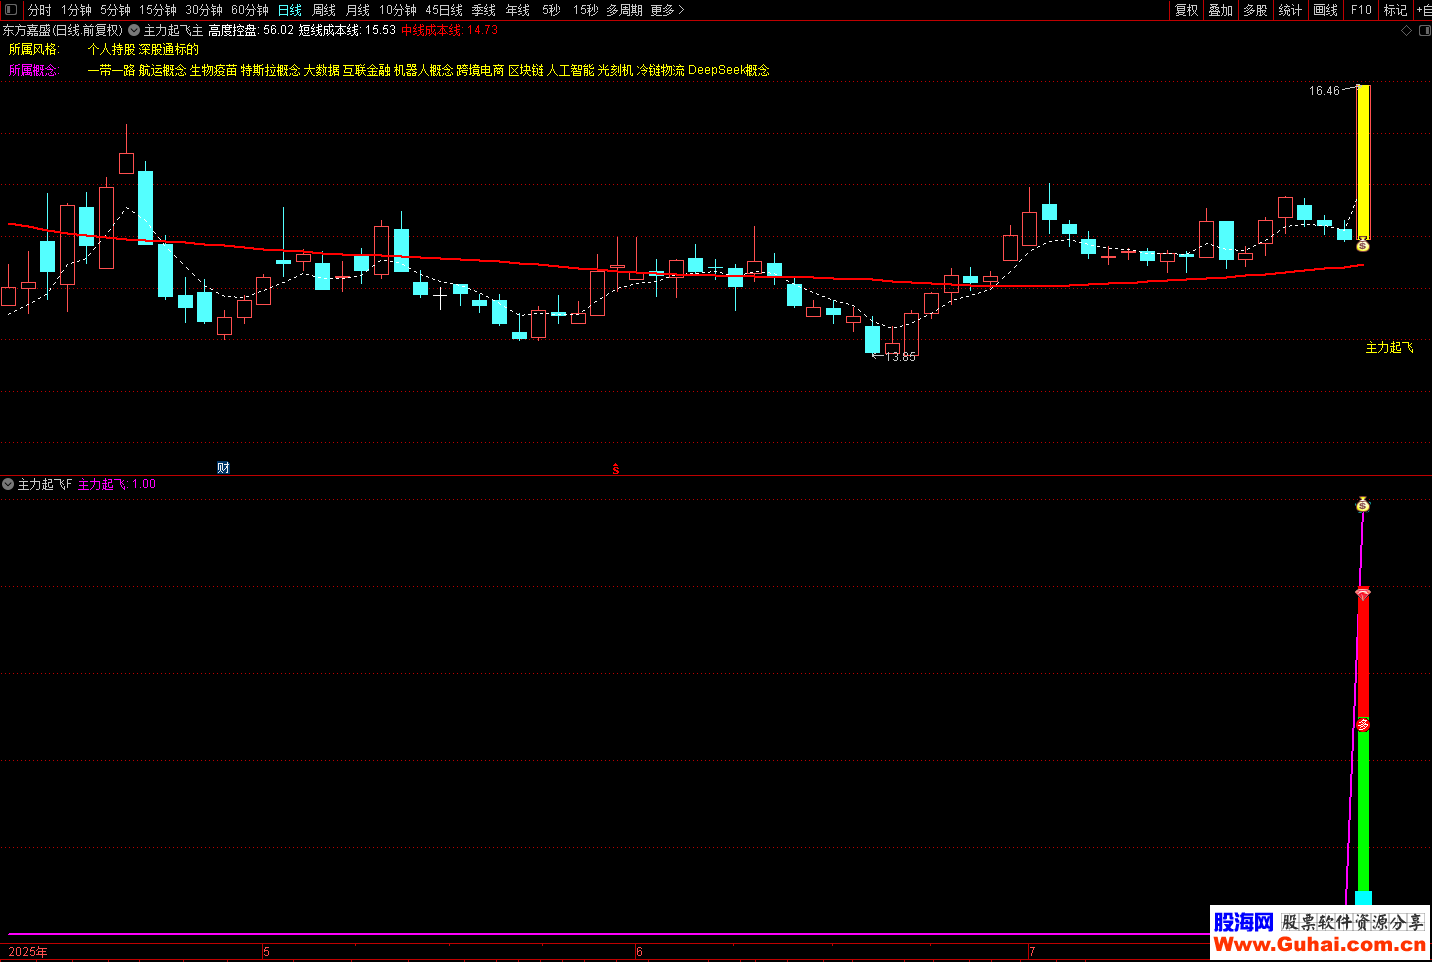Click the 深股通标的 style tag
This screenshot has width=1432, height=962.
(x=169, y=49)
